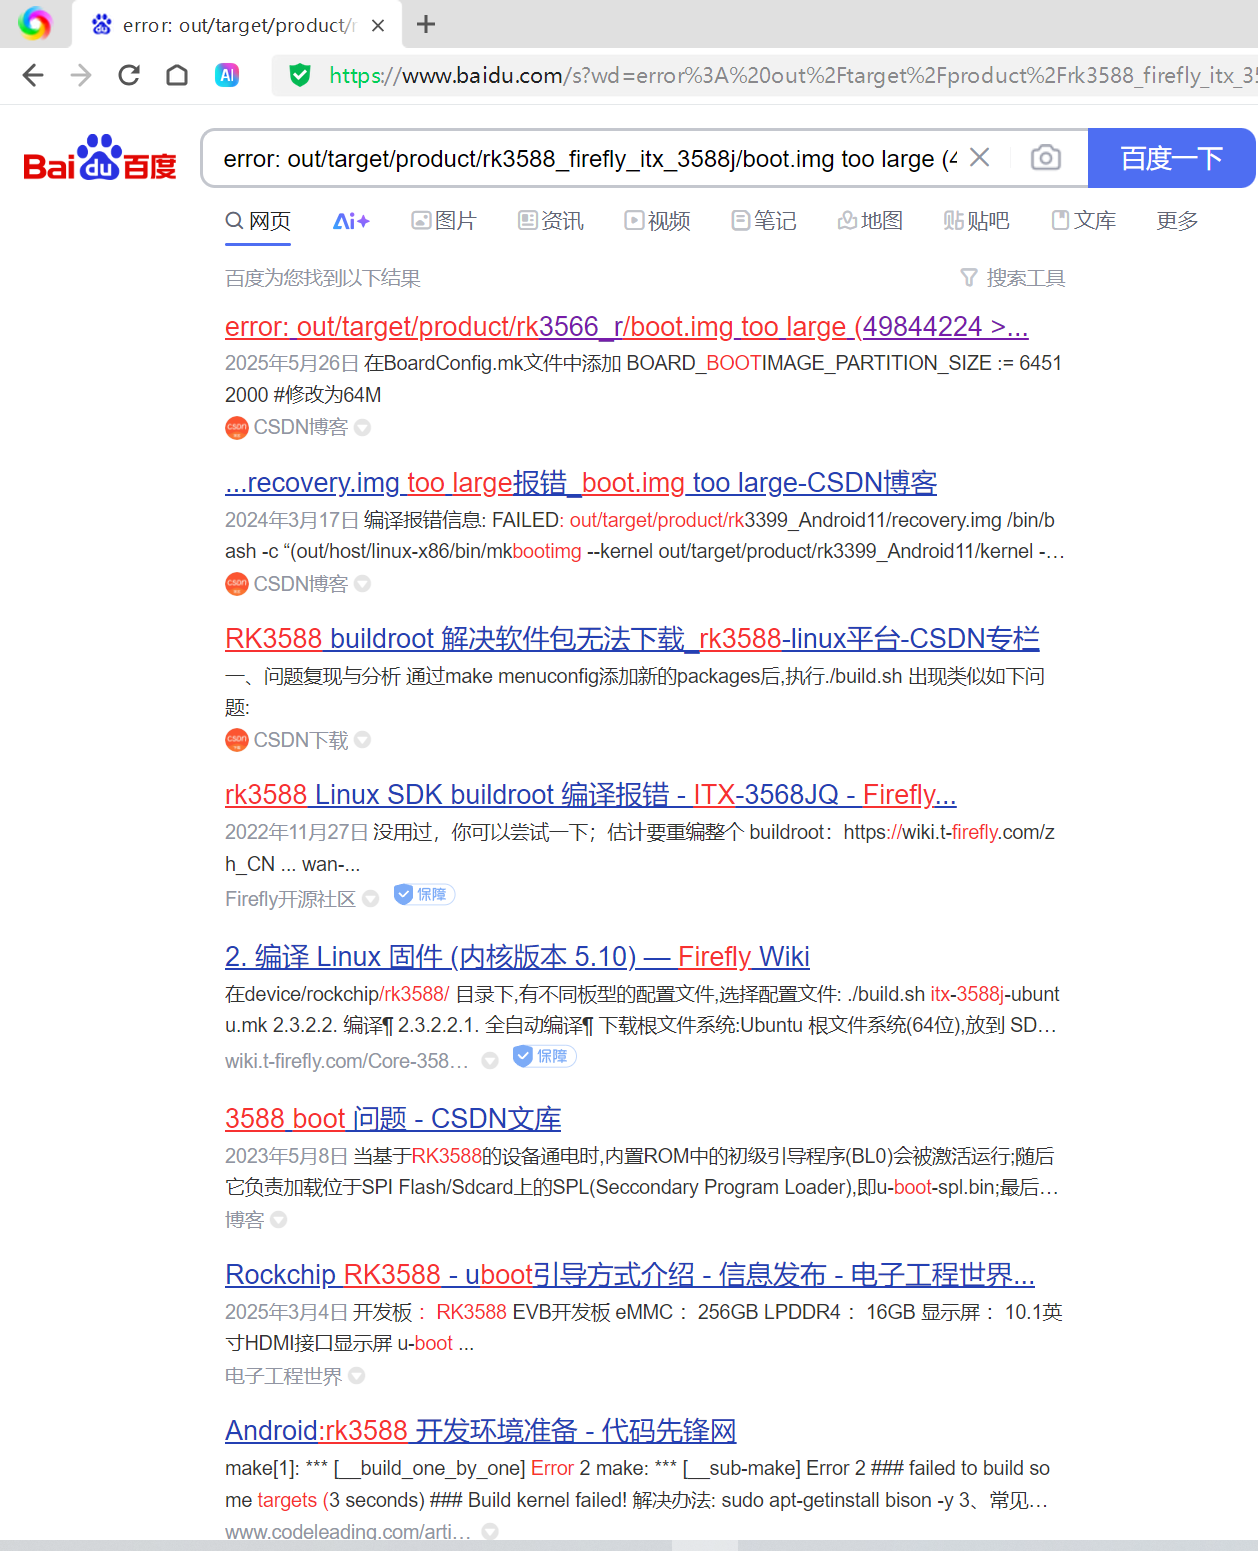The width and height of the screenshot is (1258, 1551).
Task: Expand arrow beside wiki.t-firefly.com source
Action: 490,1060
